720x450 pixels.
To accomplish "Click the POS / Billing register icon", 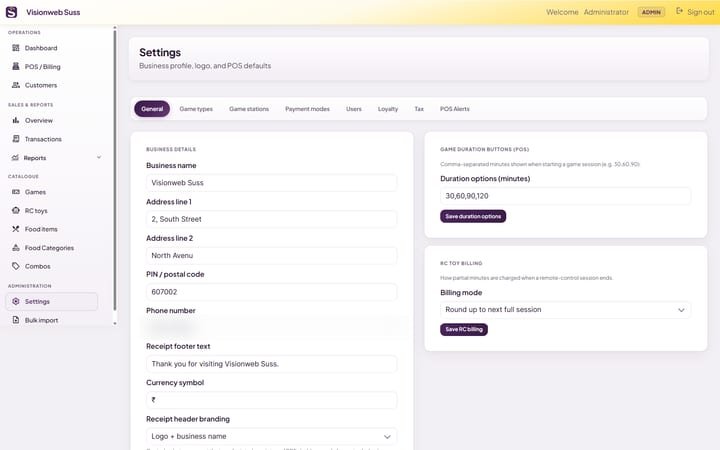I will pyautogui.click(x=16, y=66).
